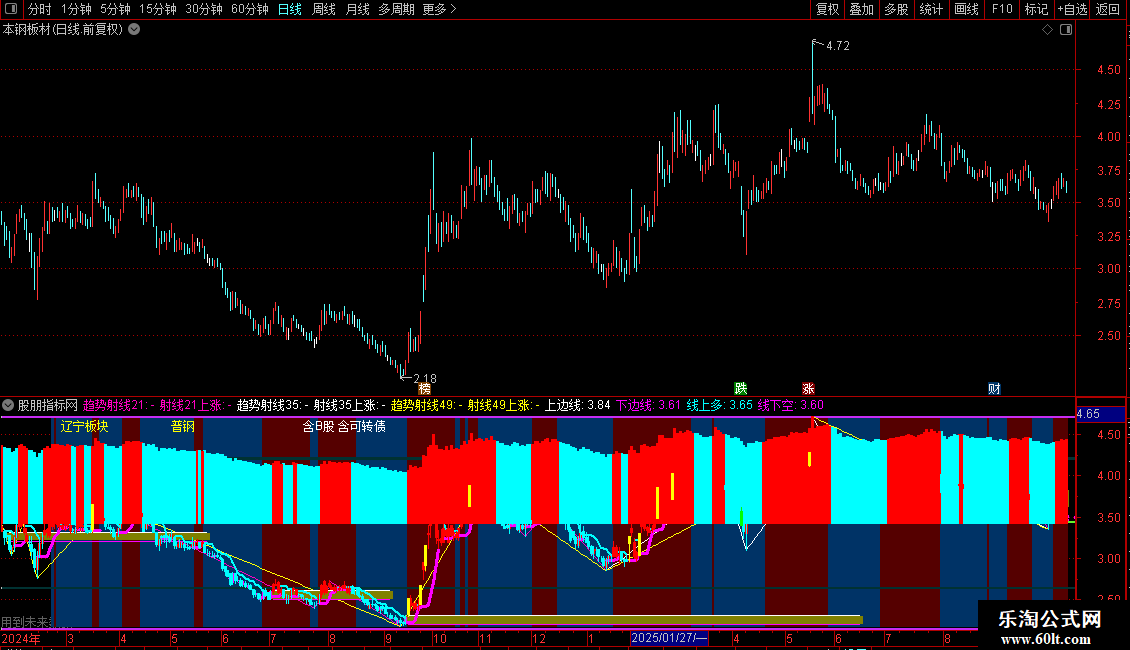Switch to 60分钟 period
Screen dimensions: 1130x650
click(250, 9)
